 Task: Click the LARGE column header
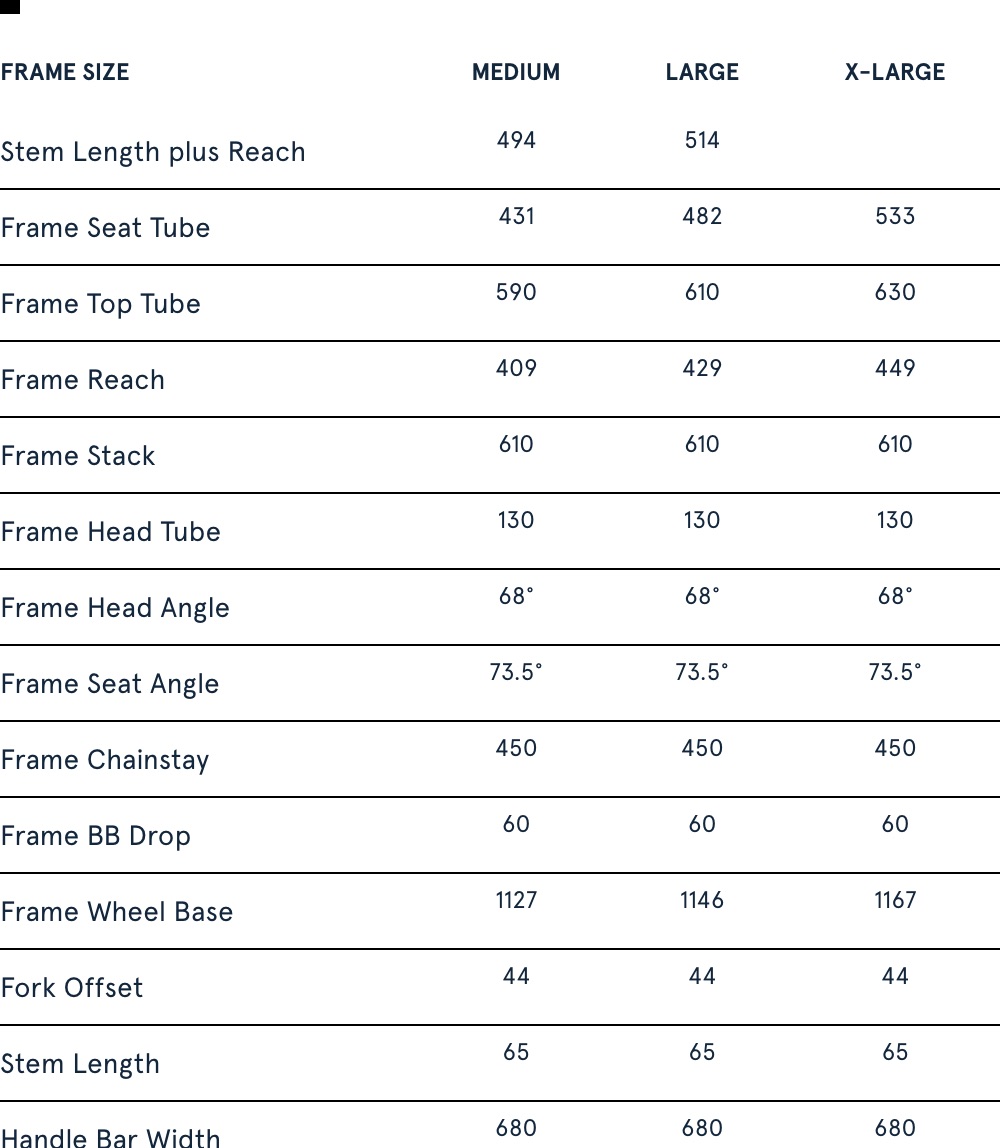click(x=702, y=72)
